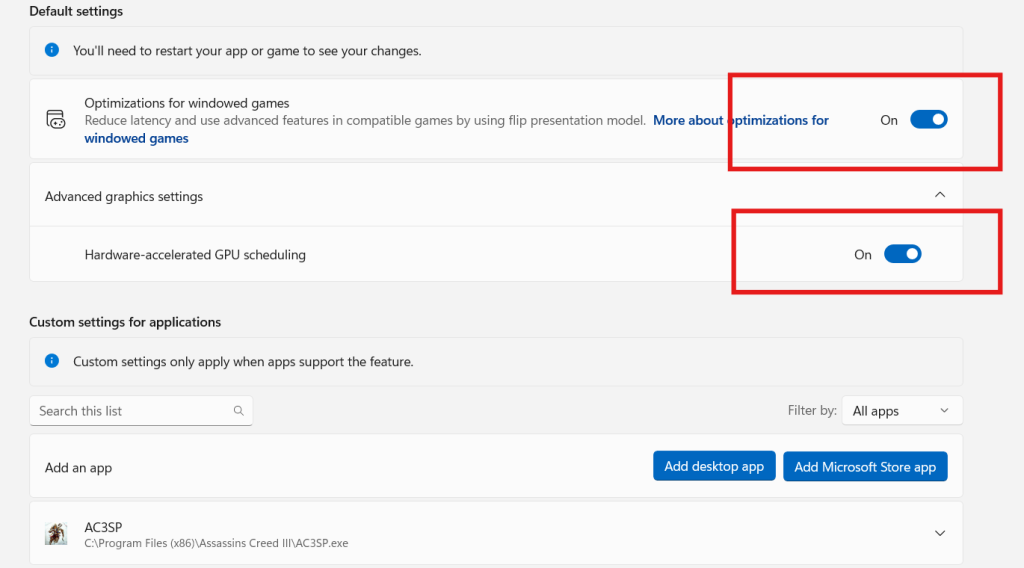The width and height of the screenshot is (1024, 568).
Task: Disable Optimizations for windowed games toggle
Action: coord(928,120)
